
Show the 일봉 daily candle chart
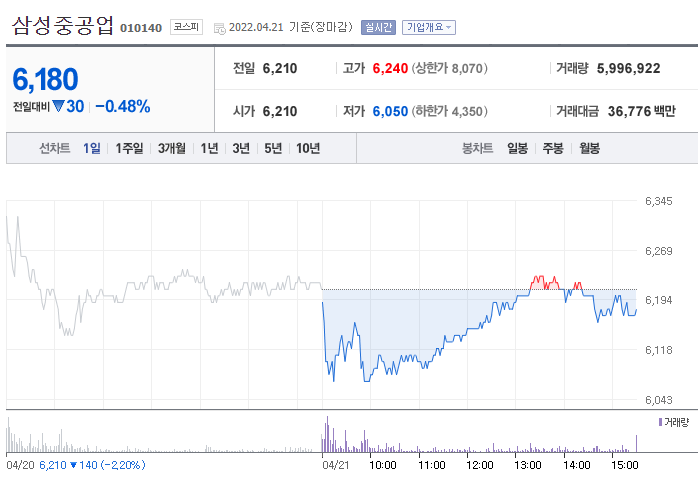[x=517, y=148]
